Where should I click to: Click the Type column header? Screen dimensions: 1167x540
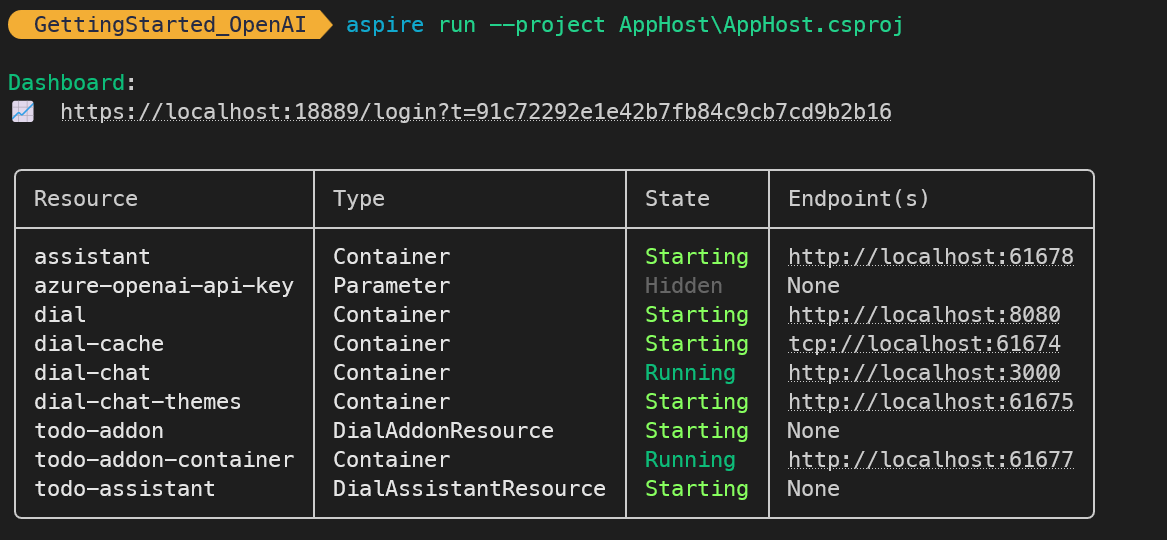[359, 199]
